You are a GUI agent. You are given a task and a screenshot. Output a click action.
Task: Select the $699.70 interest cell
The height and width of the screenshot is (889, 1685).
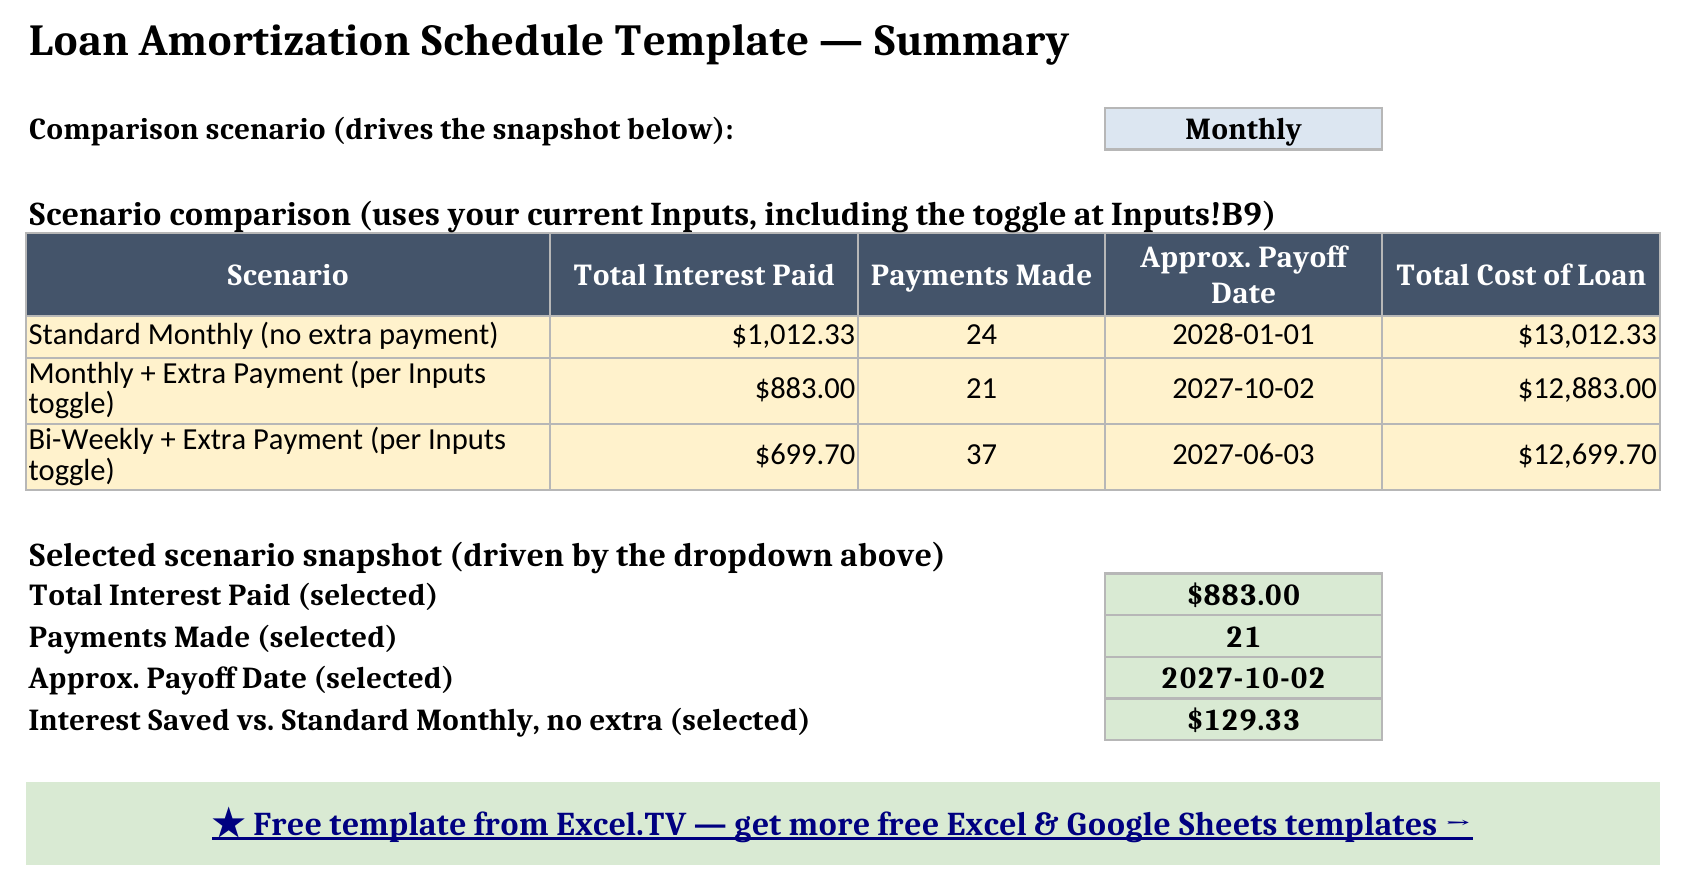coord(704,457)
